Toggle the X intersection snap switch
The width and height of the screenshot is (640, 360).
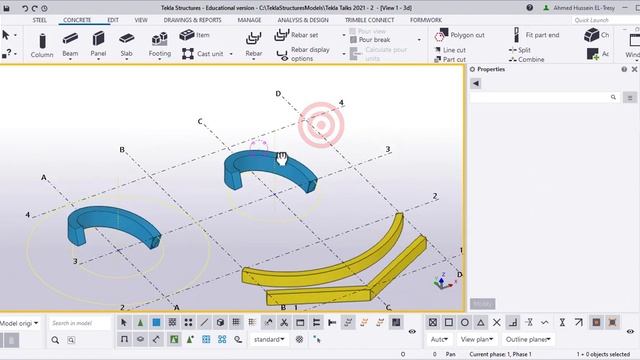pos(496,322)
